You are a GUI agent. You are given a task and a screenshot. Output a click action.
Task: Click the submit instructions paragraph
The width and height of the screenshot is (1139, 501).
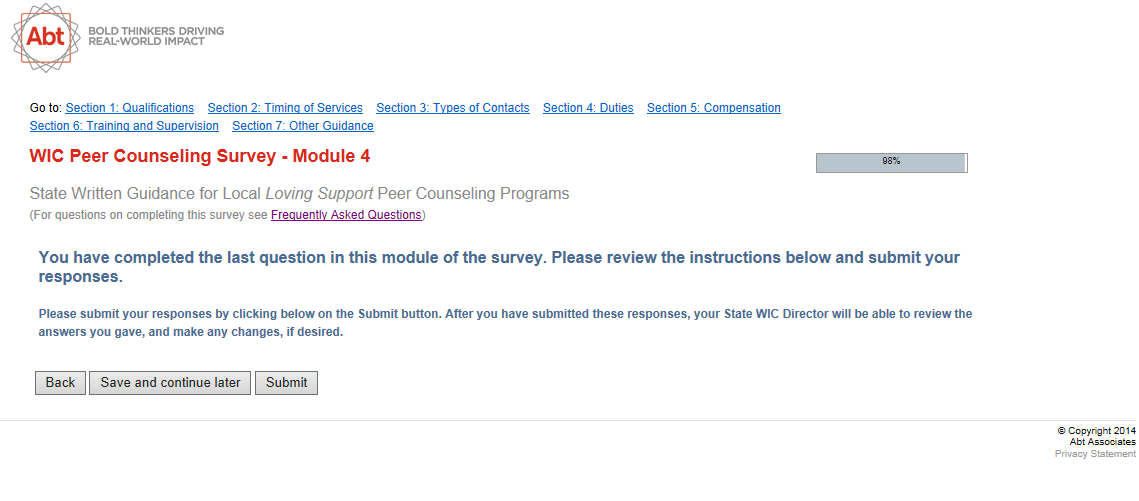pyautogui.click(x=505, y=323)
